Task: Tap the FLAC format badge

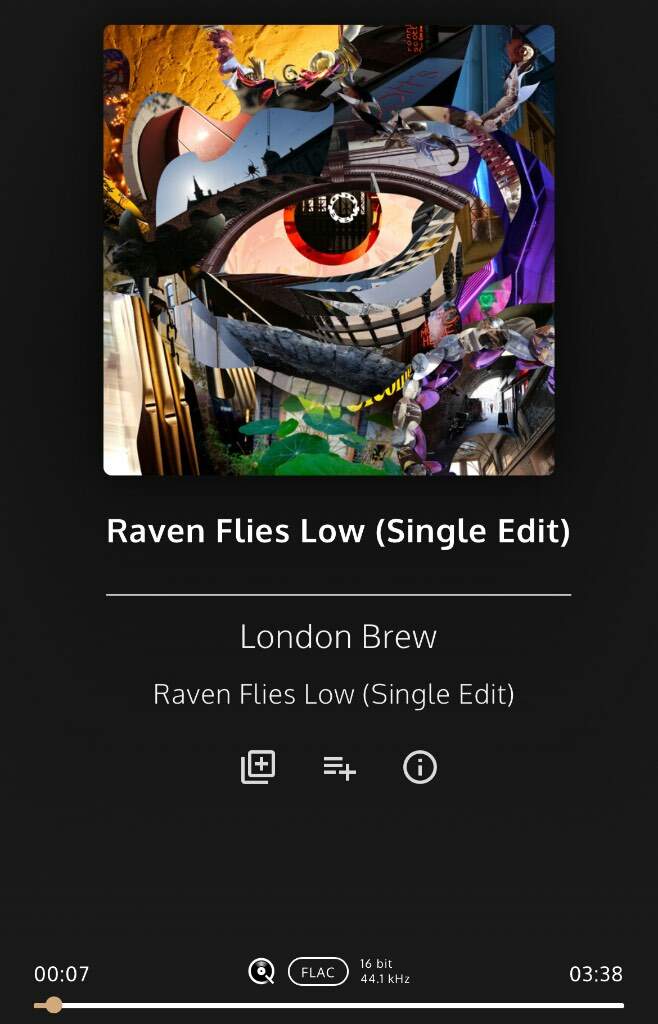Action: point(318,972)
